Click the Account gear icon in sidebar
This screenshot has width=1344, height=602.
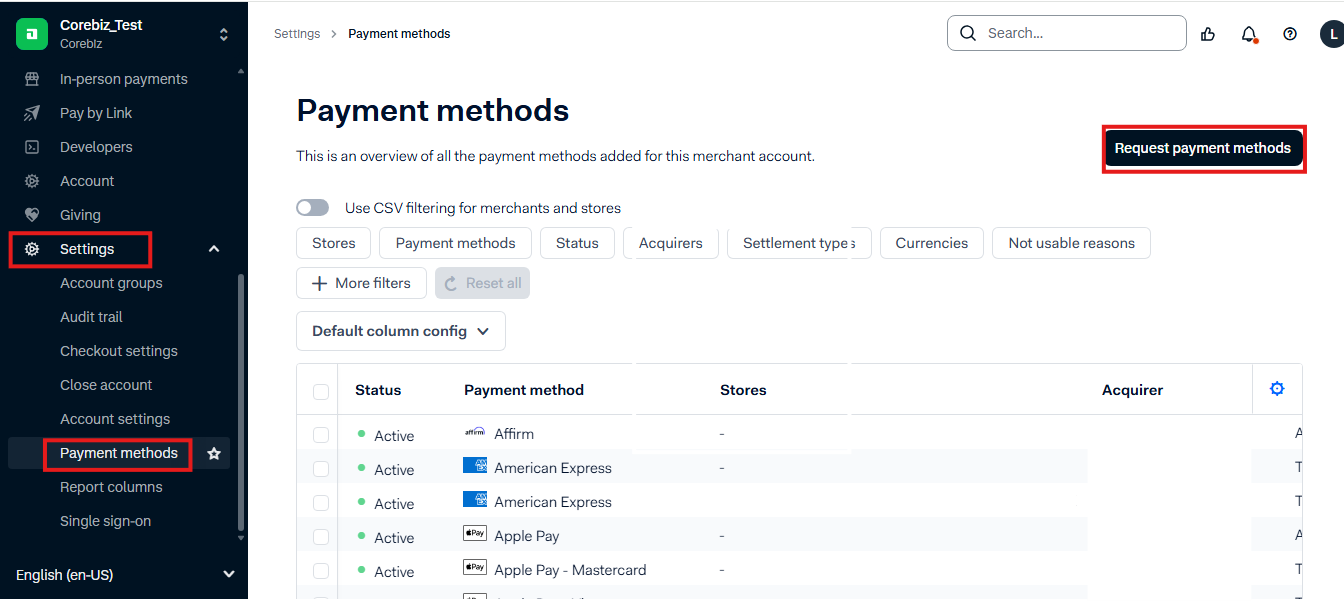pos(32,181)
